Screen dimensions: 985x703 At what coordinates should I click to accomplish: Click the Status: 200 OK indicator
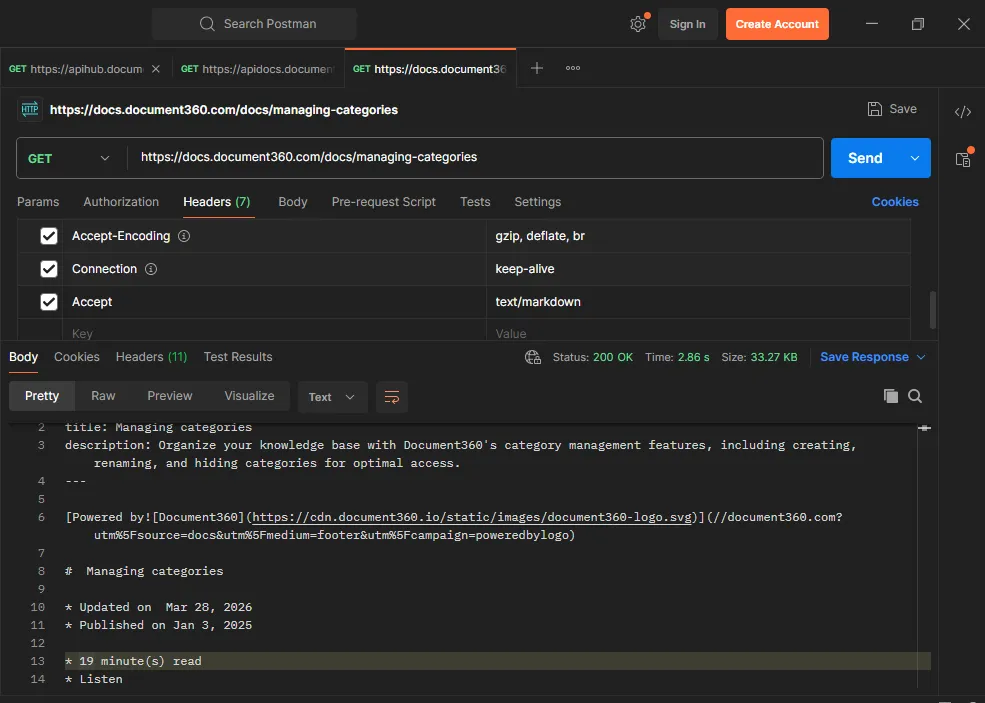coord(592,357)
